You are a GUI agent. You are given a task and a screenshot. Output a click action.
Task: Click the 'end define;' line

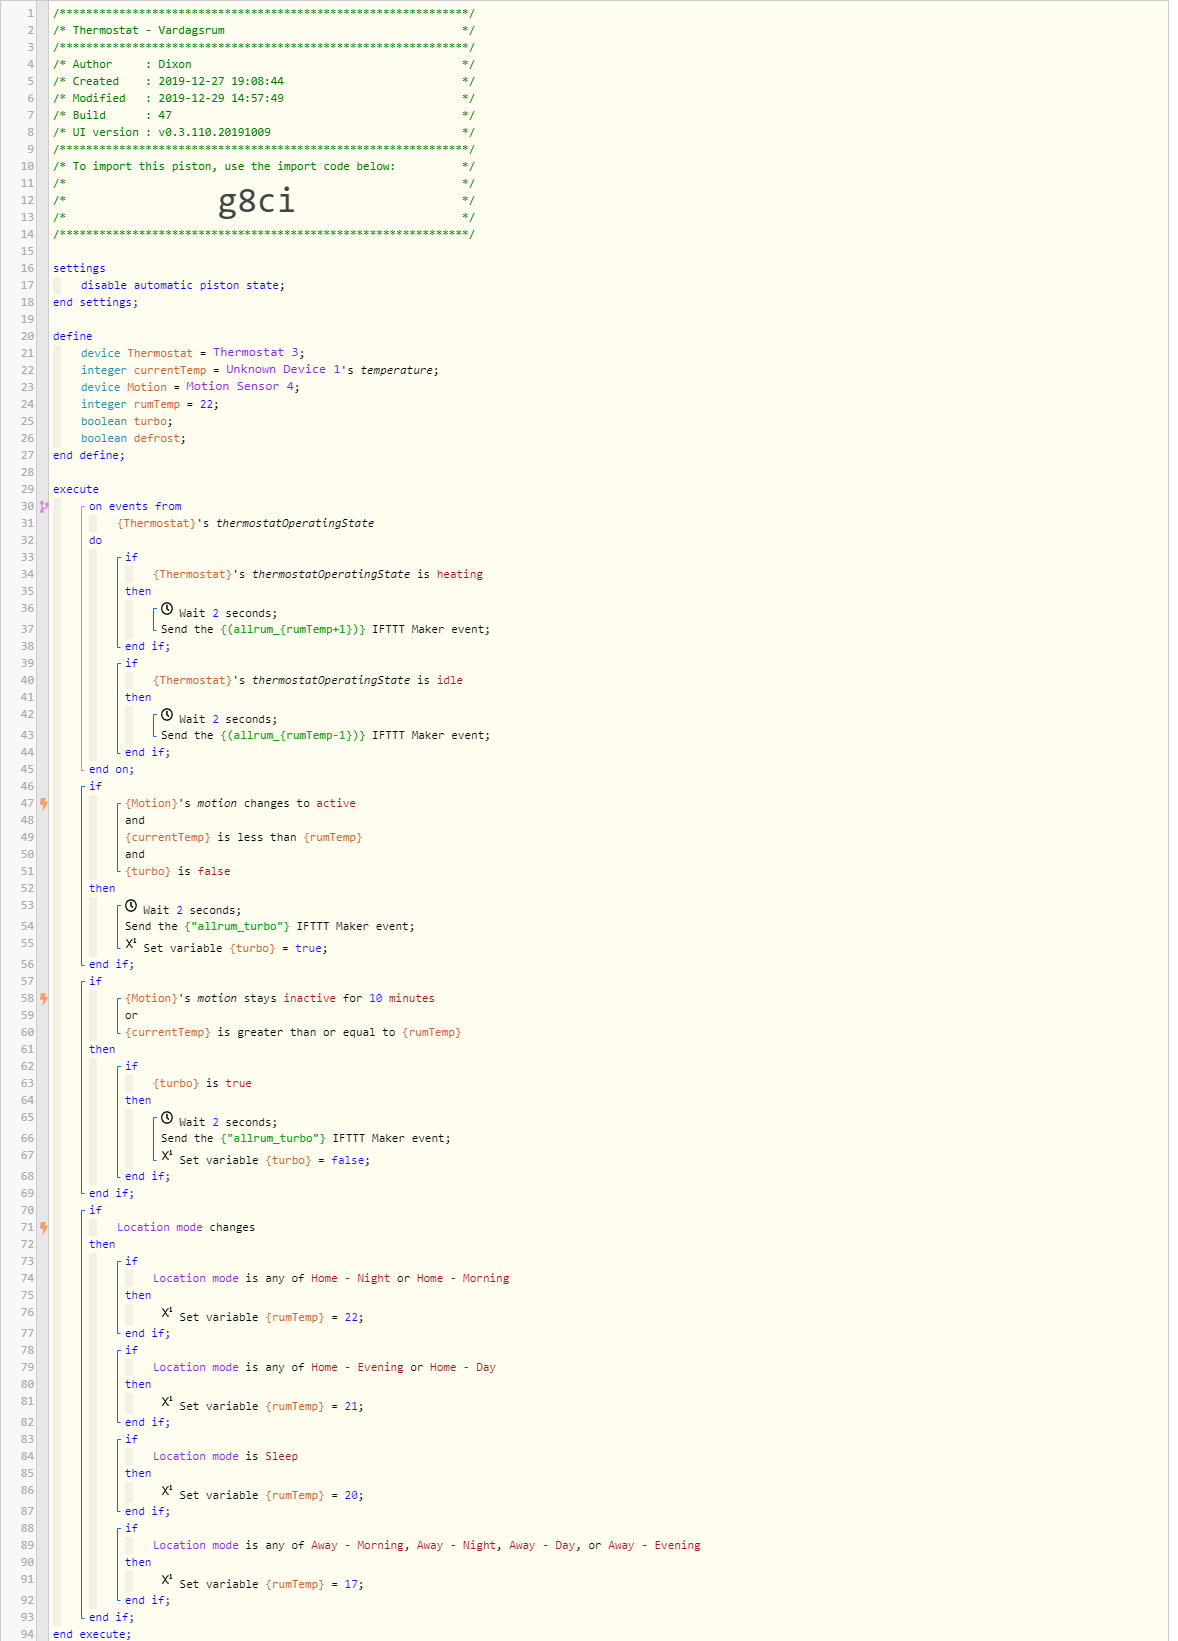[89, 455]
